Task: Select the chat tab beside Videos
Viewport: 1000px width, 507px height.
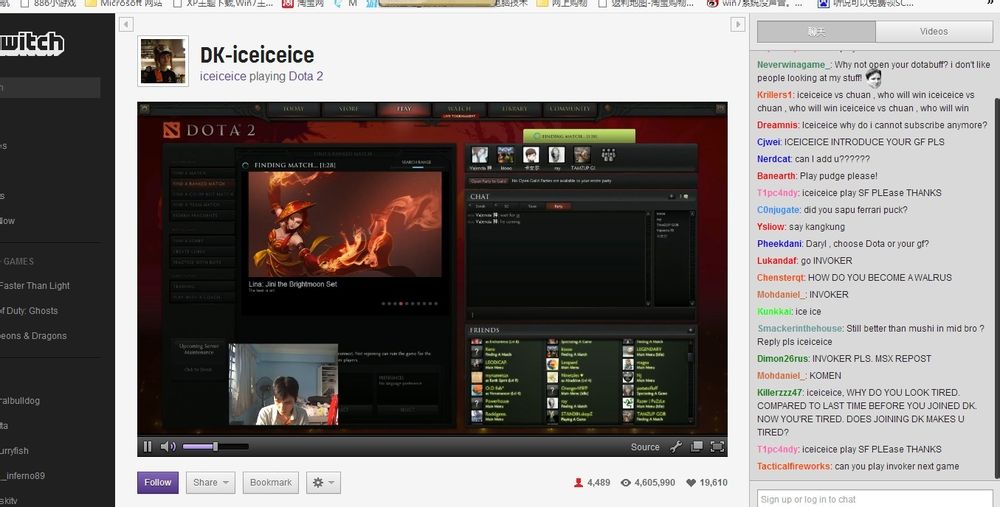Action: [816, 31]
